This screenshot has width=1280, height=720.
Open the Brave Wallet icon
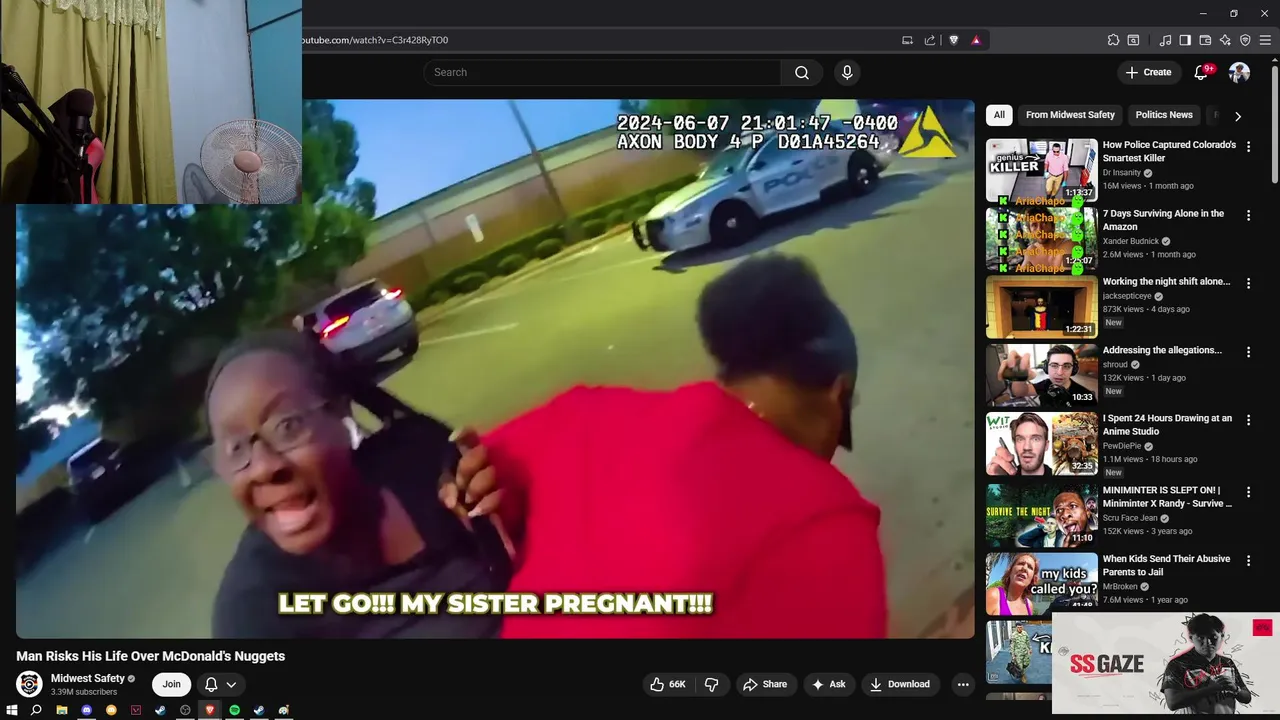[x=1205, y=40]
